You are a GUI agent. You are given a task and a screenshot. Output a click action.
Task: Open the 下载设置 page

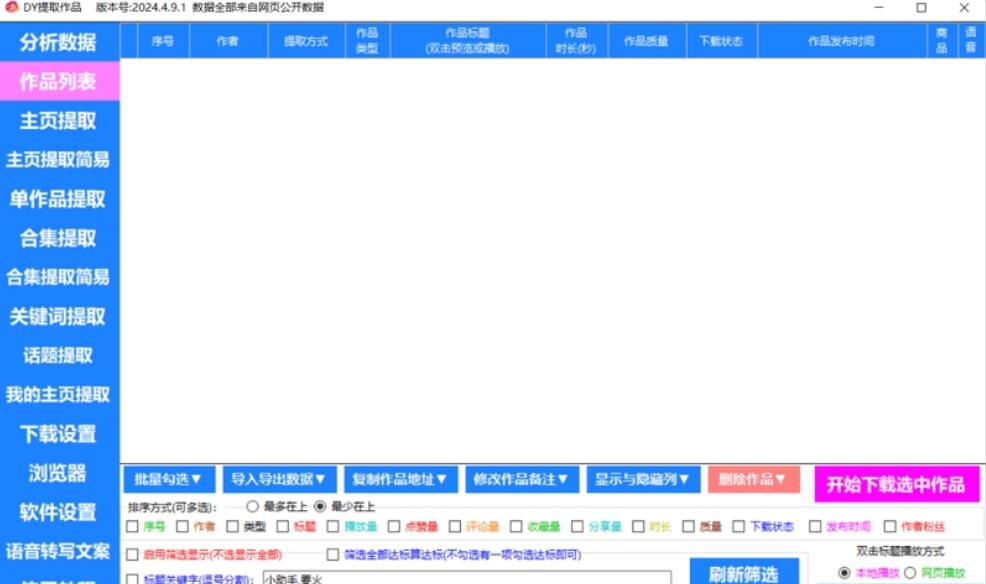[x=59, y=434]
